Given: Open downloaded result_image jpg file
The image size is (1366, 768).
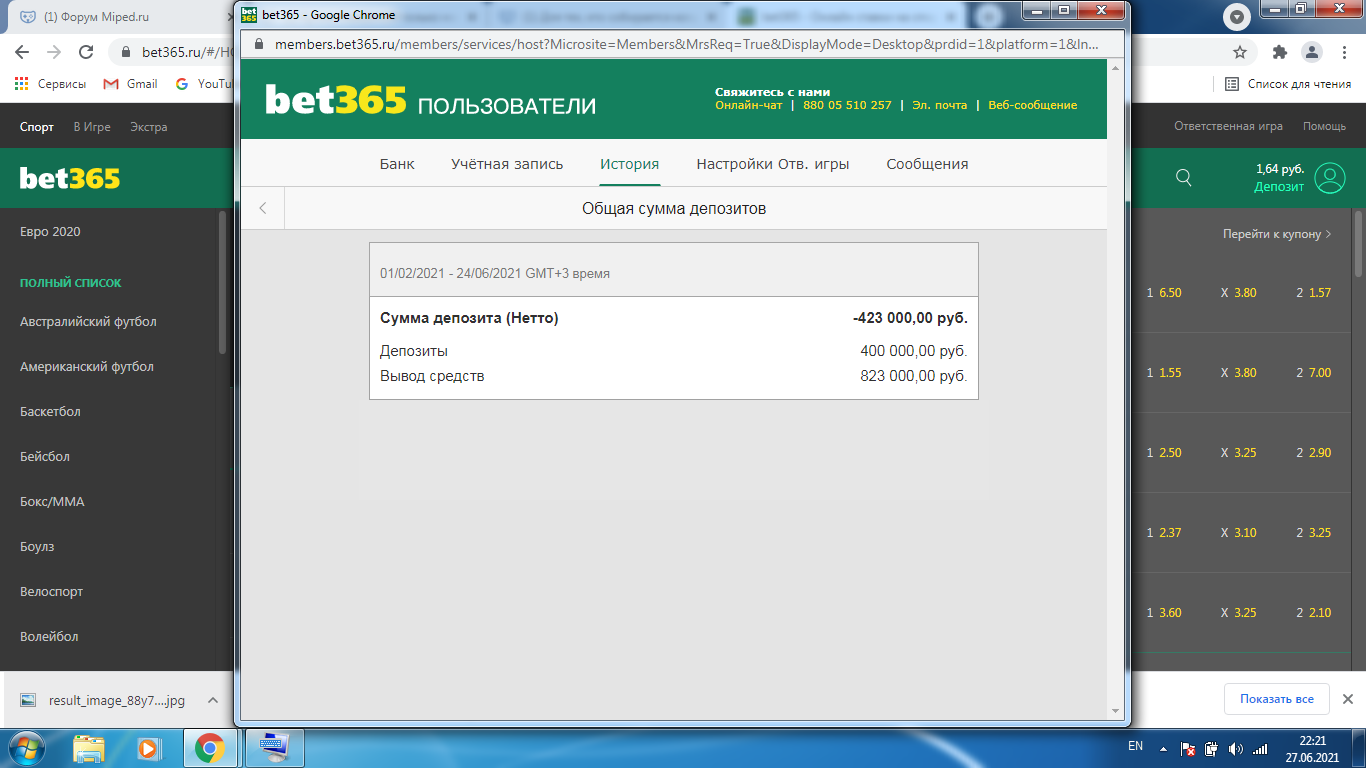Looking at the screenshot, I should pos(102,701).
